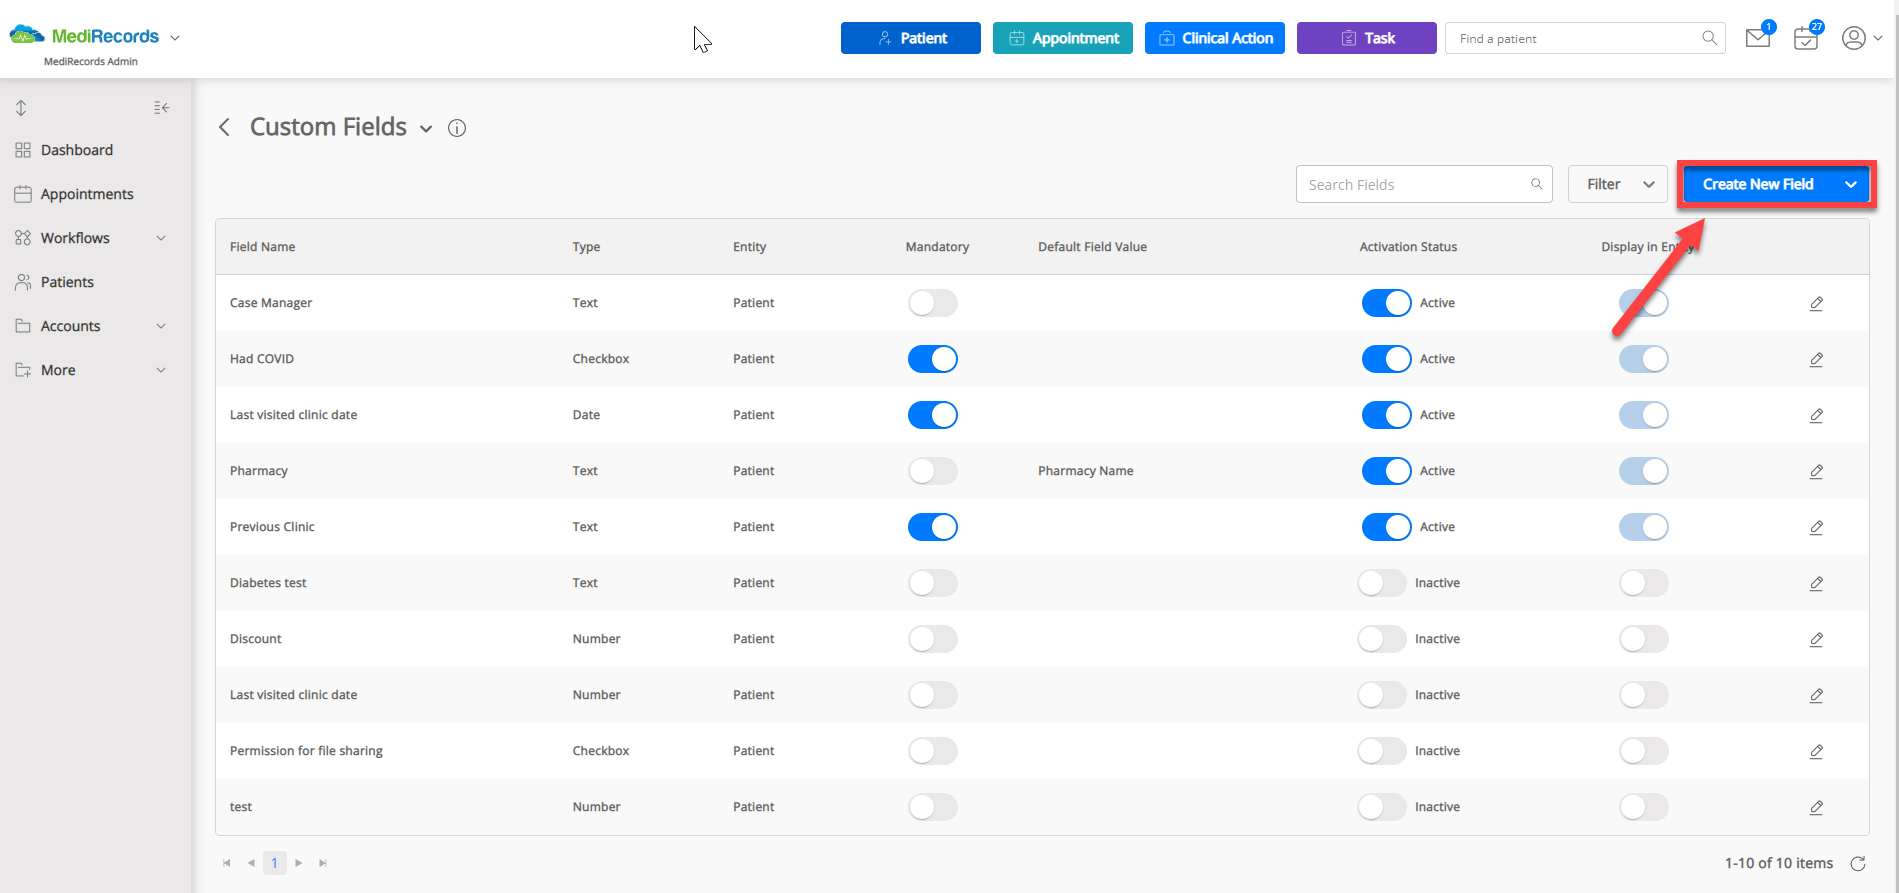Viewport: 1899px width, 893px height.
Task: Toggle Mandatory for Case Manager
Action: pos(932,303)
